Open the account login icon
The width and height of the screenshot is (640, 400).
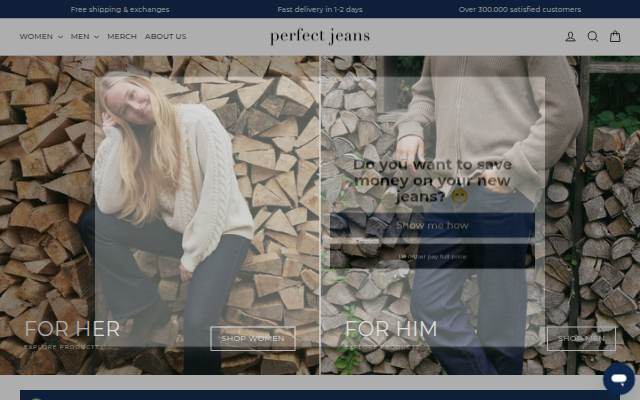pos(570,37)
